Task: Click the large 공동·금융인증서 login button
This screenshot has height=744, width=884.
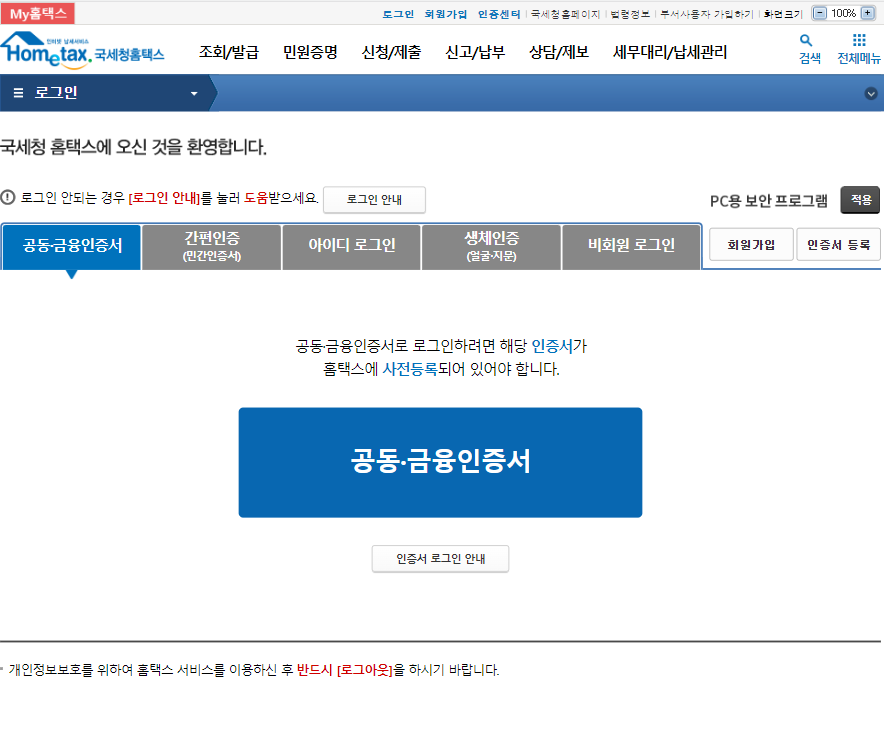Action: coord(440,462)
